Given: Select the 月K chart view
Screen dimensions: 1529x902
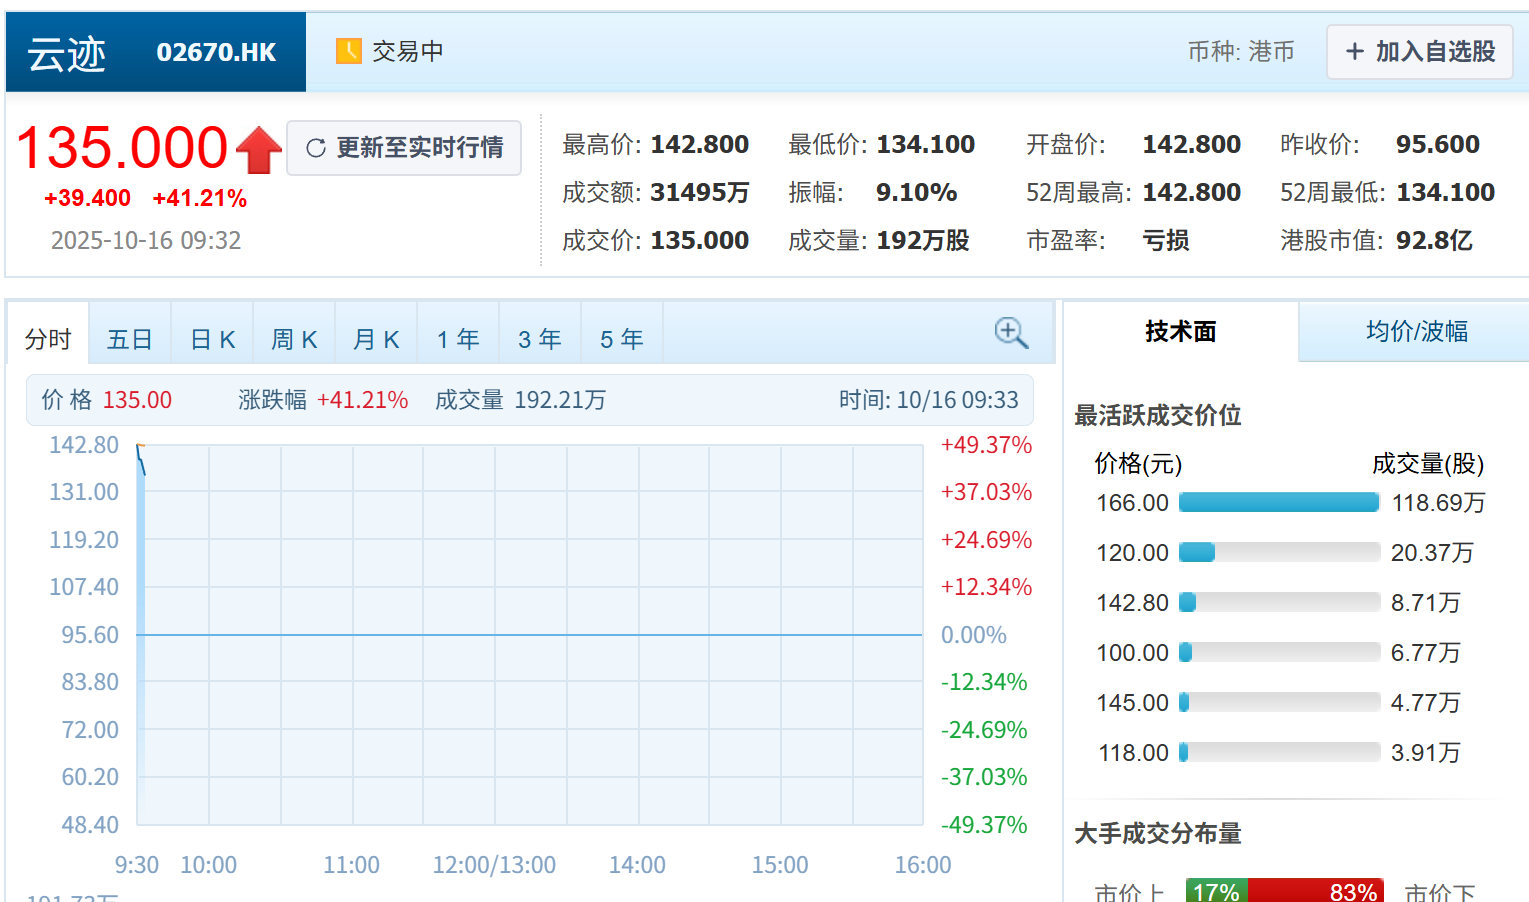Looking at the screenshot, I should [375, 337].
